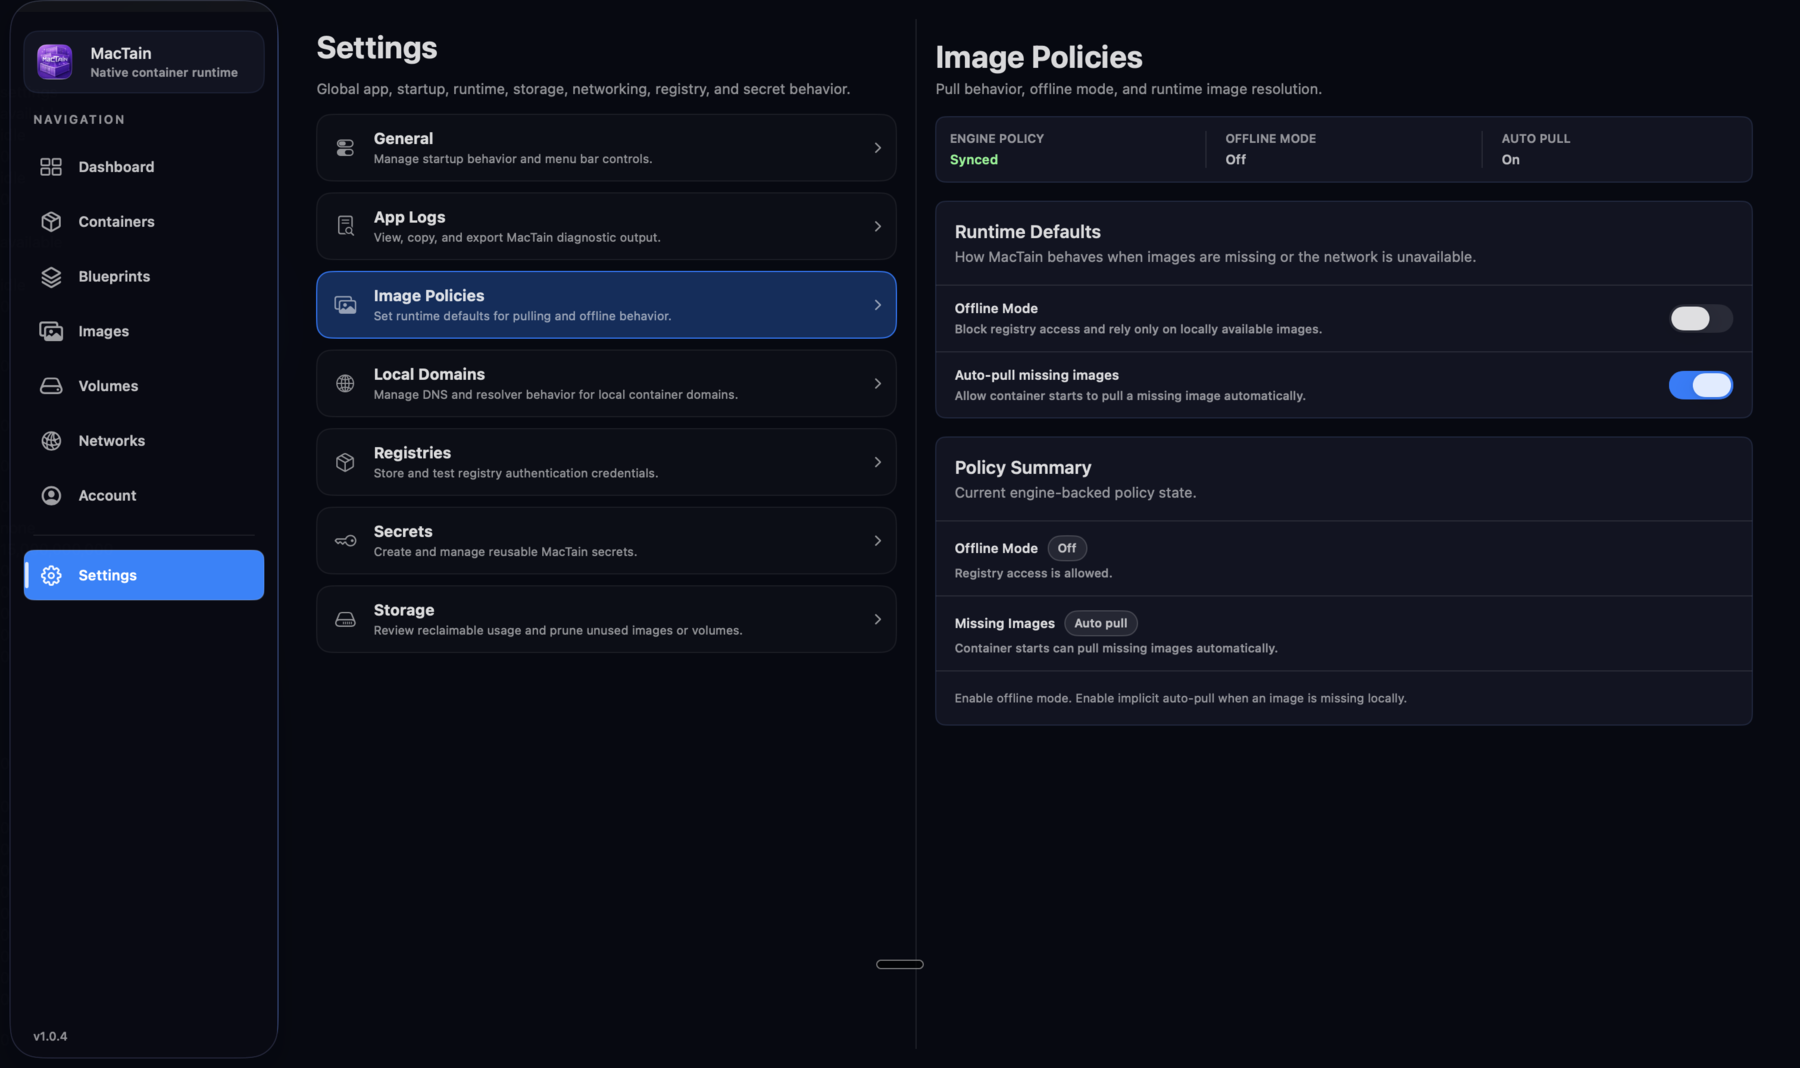Click 'Registry access is allowed.' text

1033,573
